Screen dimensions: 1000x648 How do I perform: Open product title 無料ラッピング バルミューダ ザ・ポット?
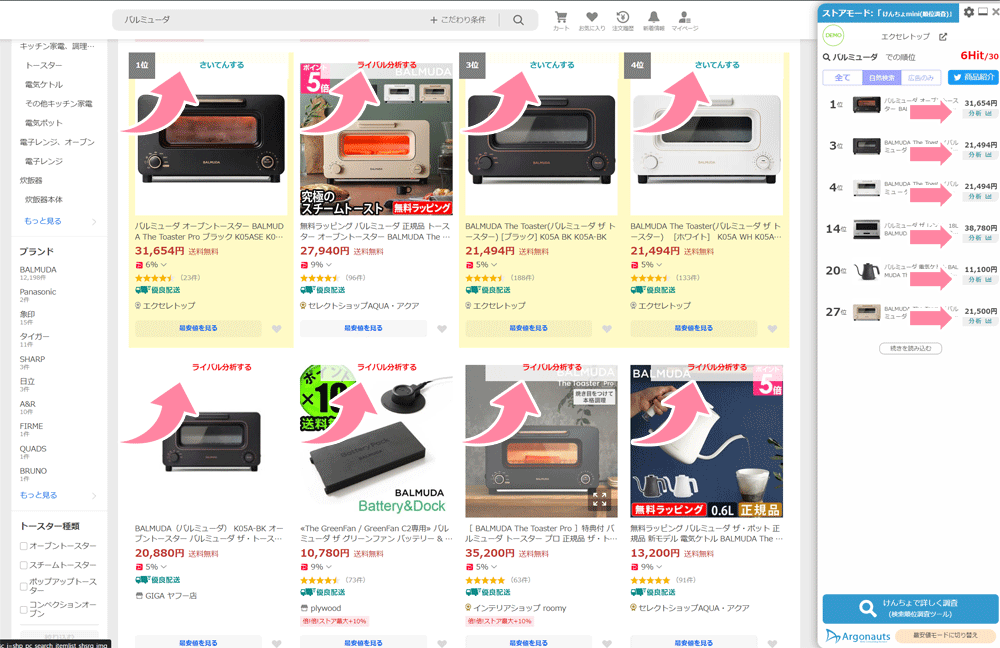706,534
